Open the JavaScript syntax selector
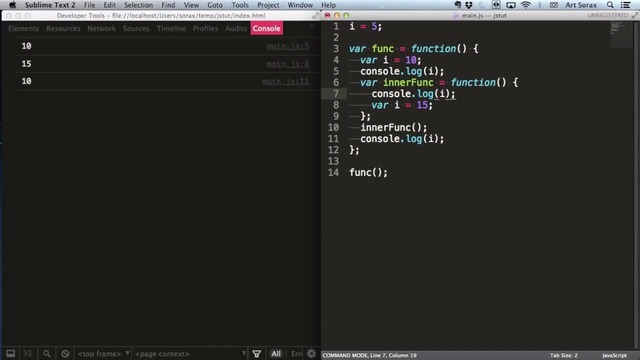This screenshot has height=360, width=640. point(614,356)
